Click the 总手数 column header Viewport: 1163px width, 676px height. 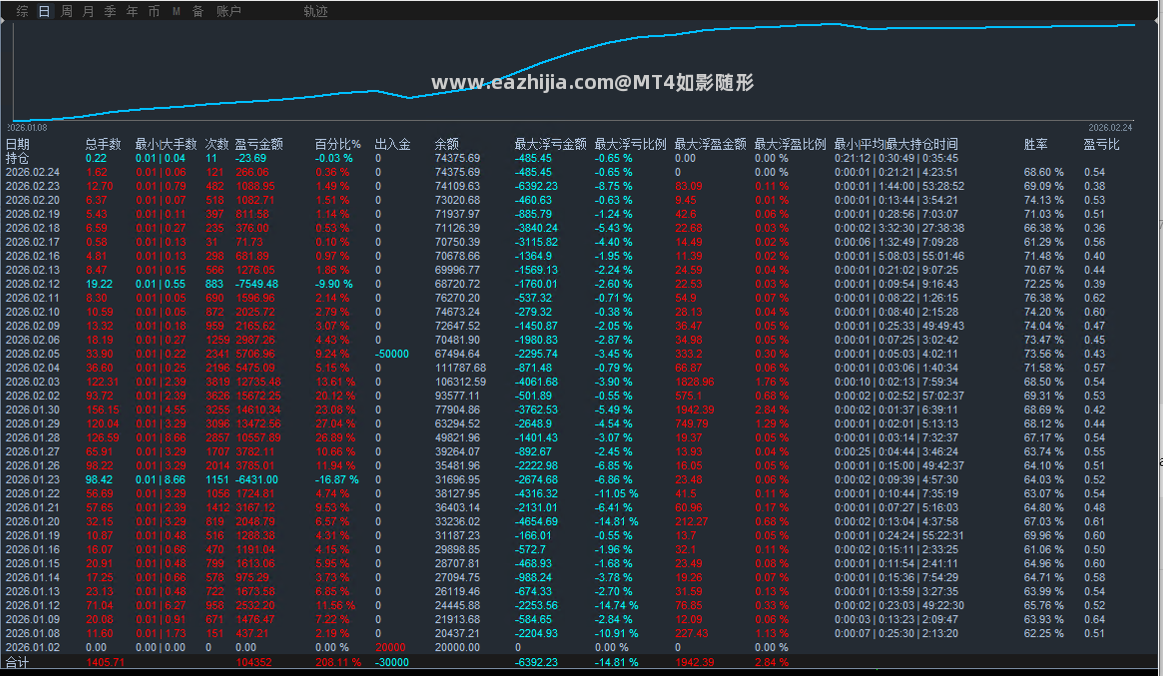coord(103,144)
